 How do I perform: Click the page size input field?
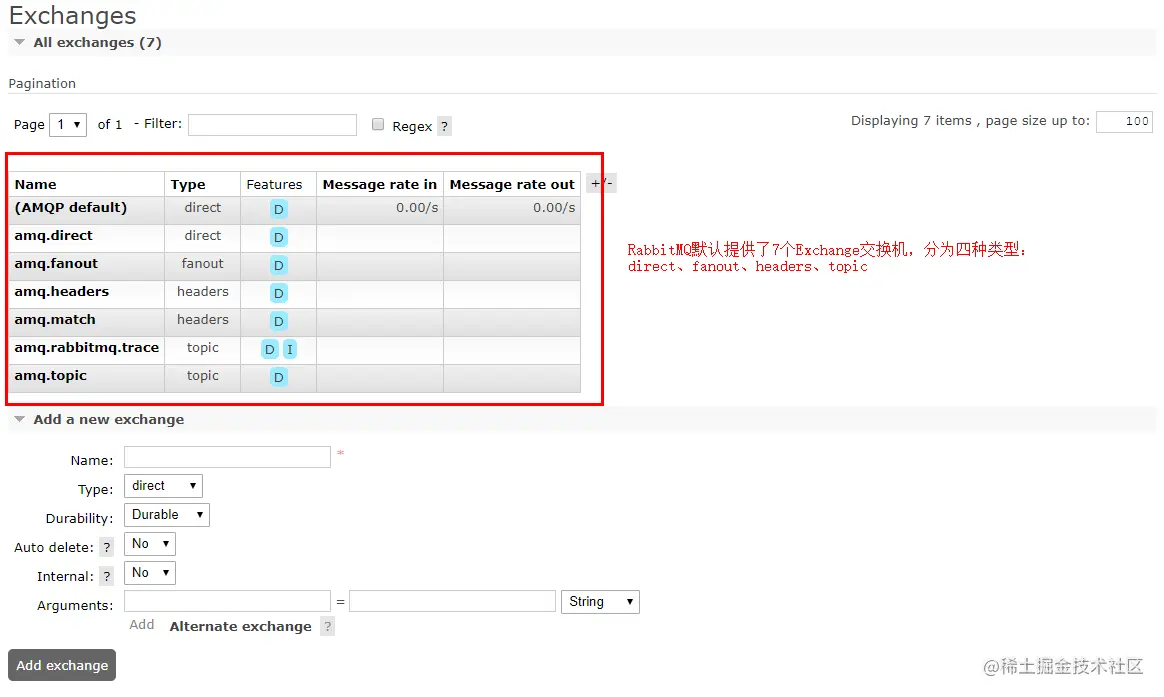tap(1125, 122)
